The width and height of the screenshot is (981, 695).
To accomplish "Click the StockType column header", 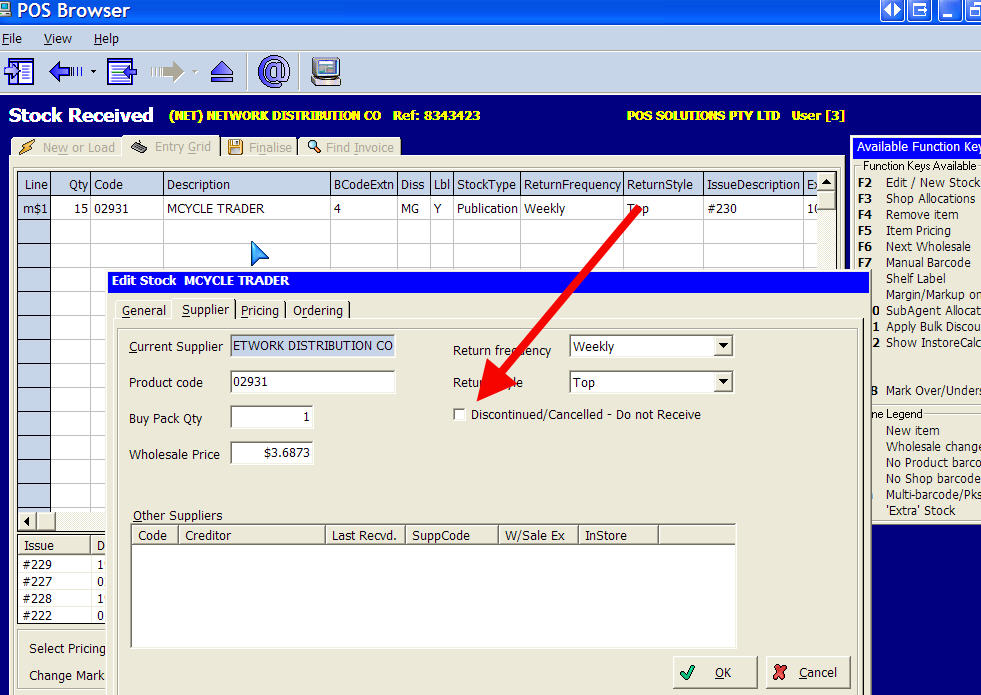I will click(487, 185).
